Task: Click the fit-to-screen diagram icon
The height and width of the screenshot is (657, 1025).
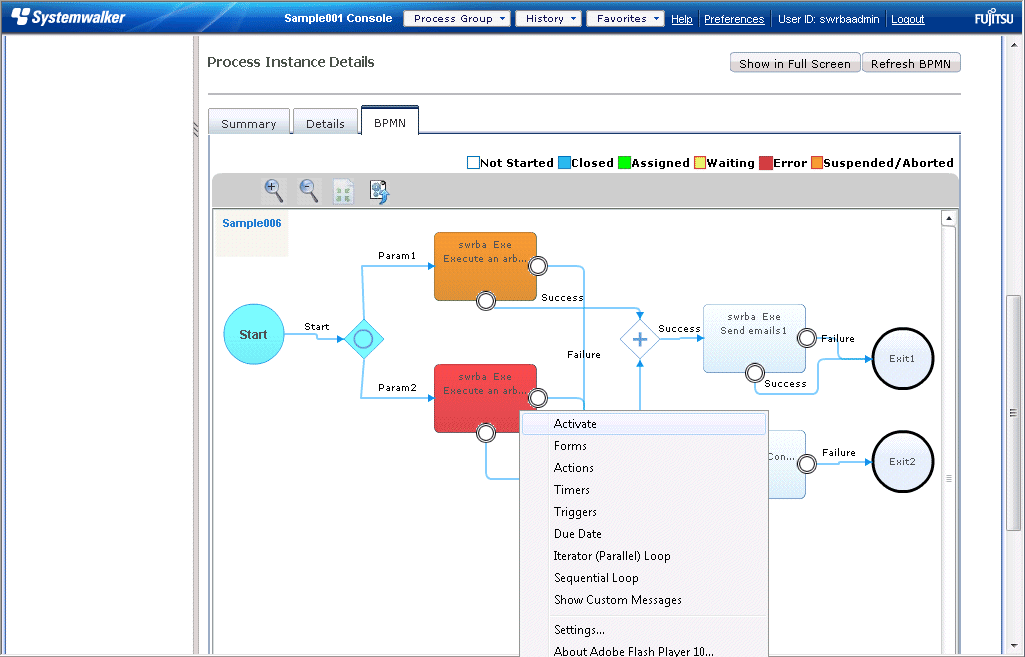Action: (x=343, y=192)
